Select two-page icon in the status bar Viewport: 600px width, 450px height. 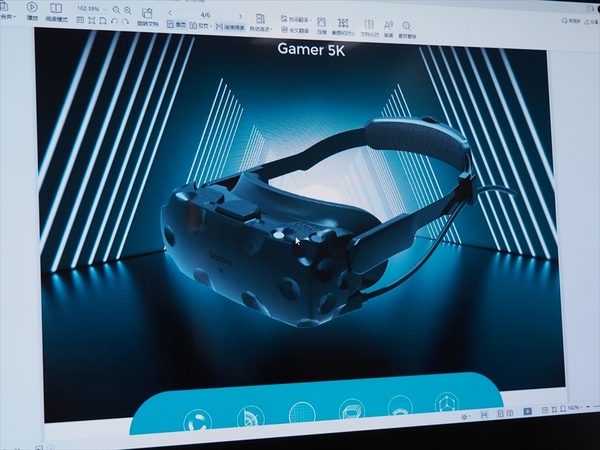(x=510, y=413)
